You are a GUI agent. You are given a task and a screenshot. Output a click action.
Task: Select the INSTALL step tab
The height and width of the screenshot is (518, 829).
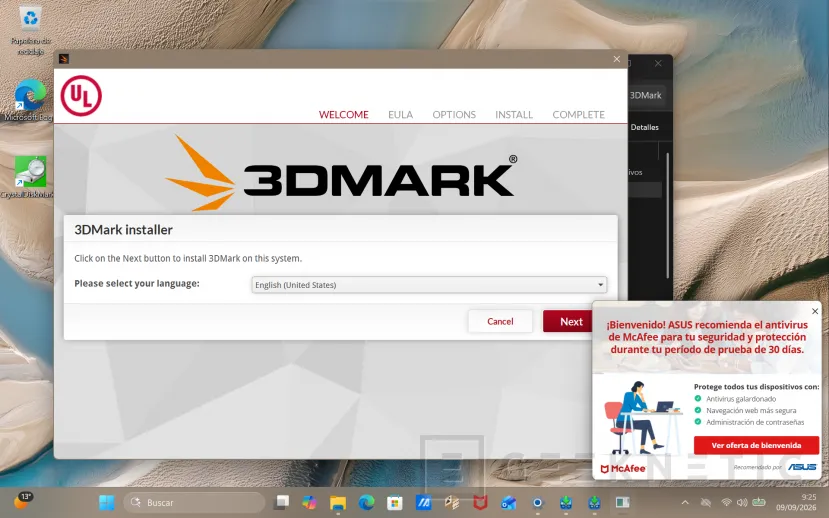[x=514, y=114]
